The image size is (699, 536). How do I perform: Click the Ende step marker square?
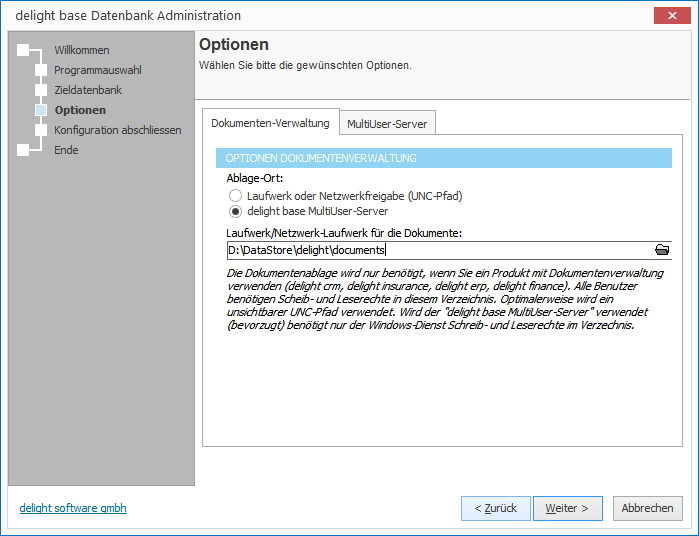(x=23, y=150)
